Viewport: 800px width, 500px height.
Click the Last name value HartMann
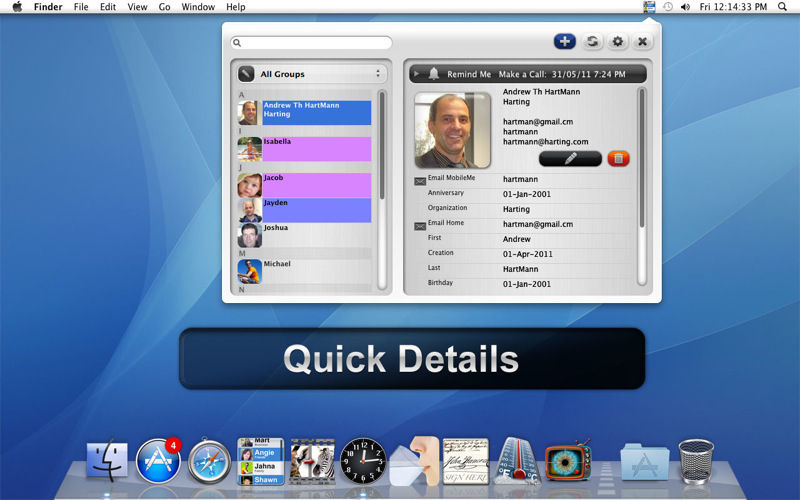(520, 269)
